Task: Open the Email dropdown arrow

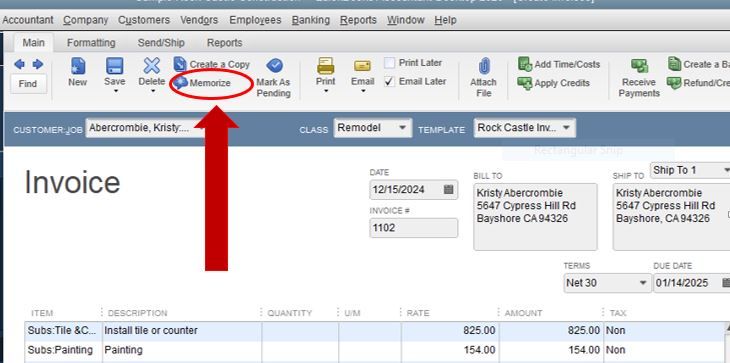Action: [363, 91]
